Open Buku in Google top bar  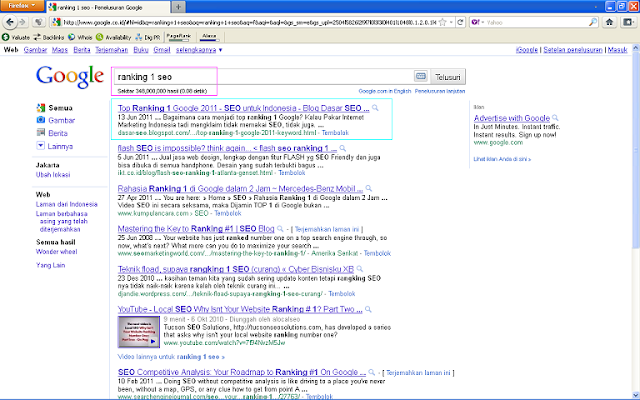point(141,50)
